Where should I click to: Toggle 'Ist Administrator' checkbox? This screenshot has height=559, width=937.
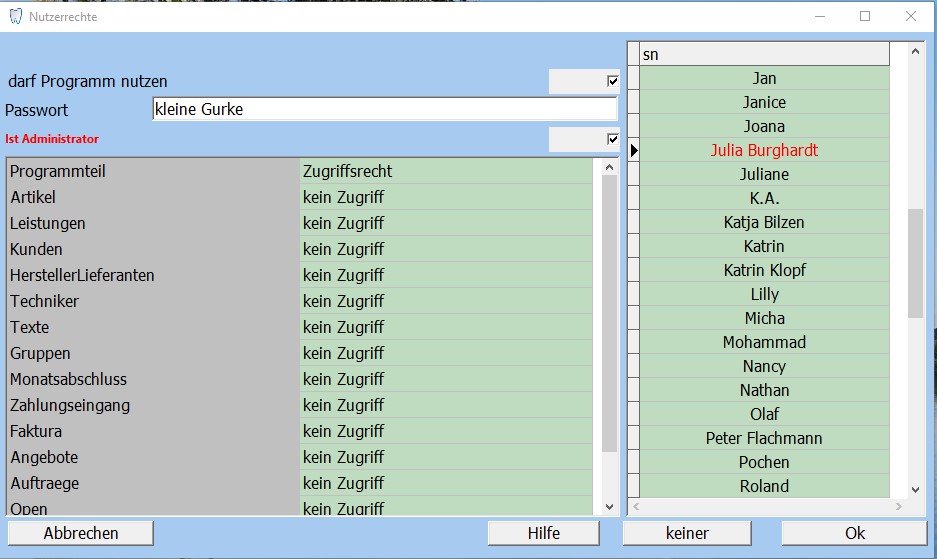pos(613,139)
